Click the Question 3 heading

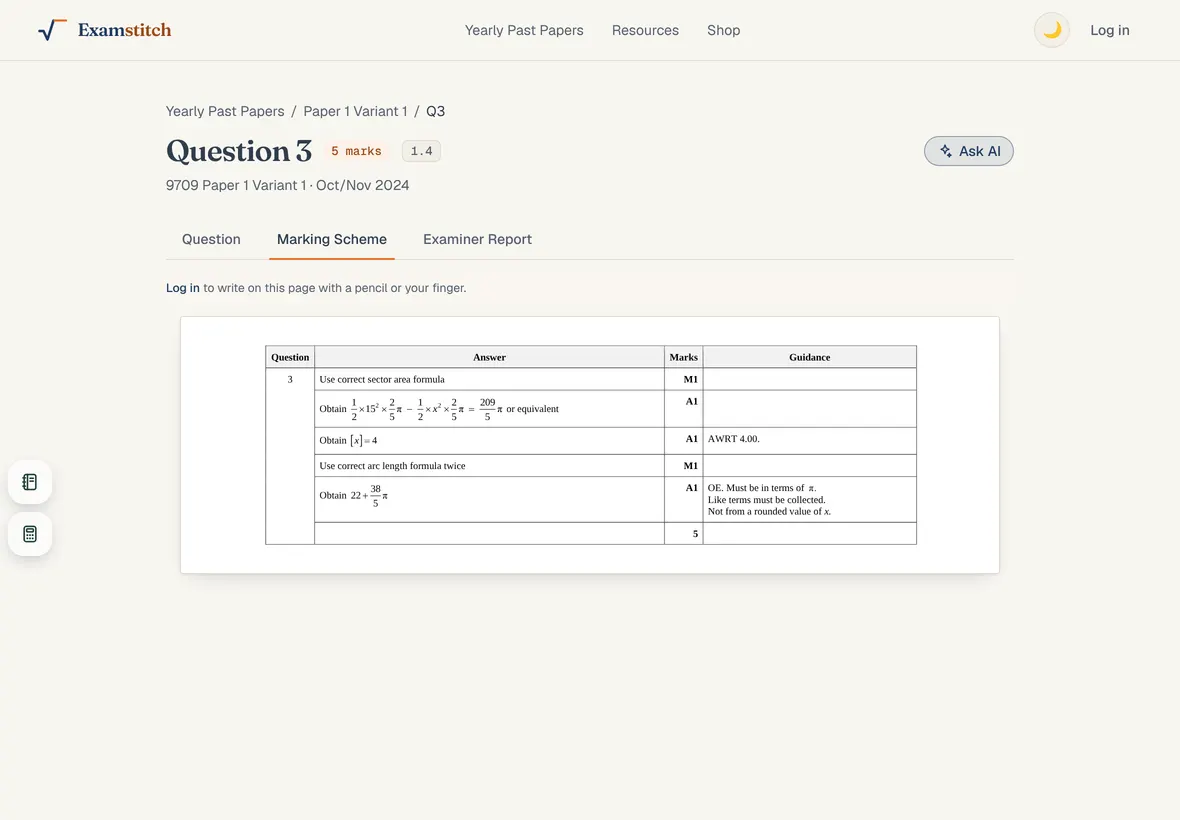coord(239,151)
